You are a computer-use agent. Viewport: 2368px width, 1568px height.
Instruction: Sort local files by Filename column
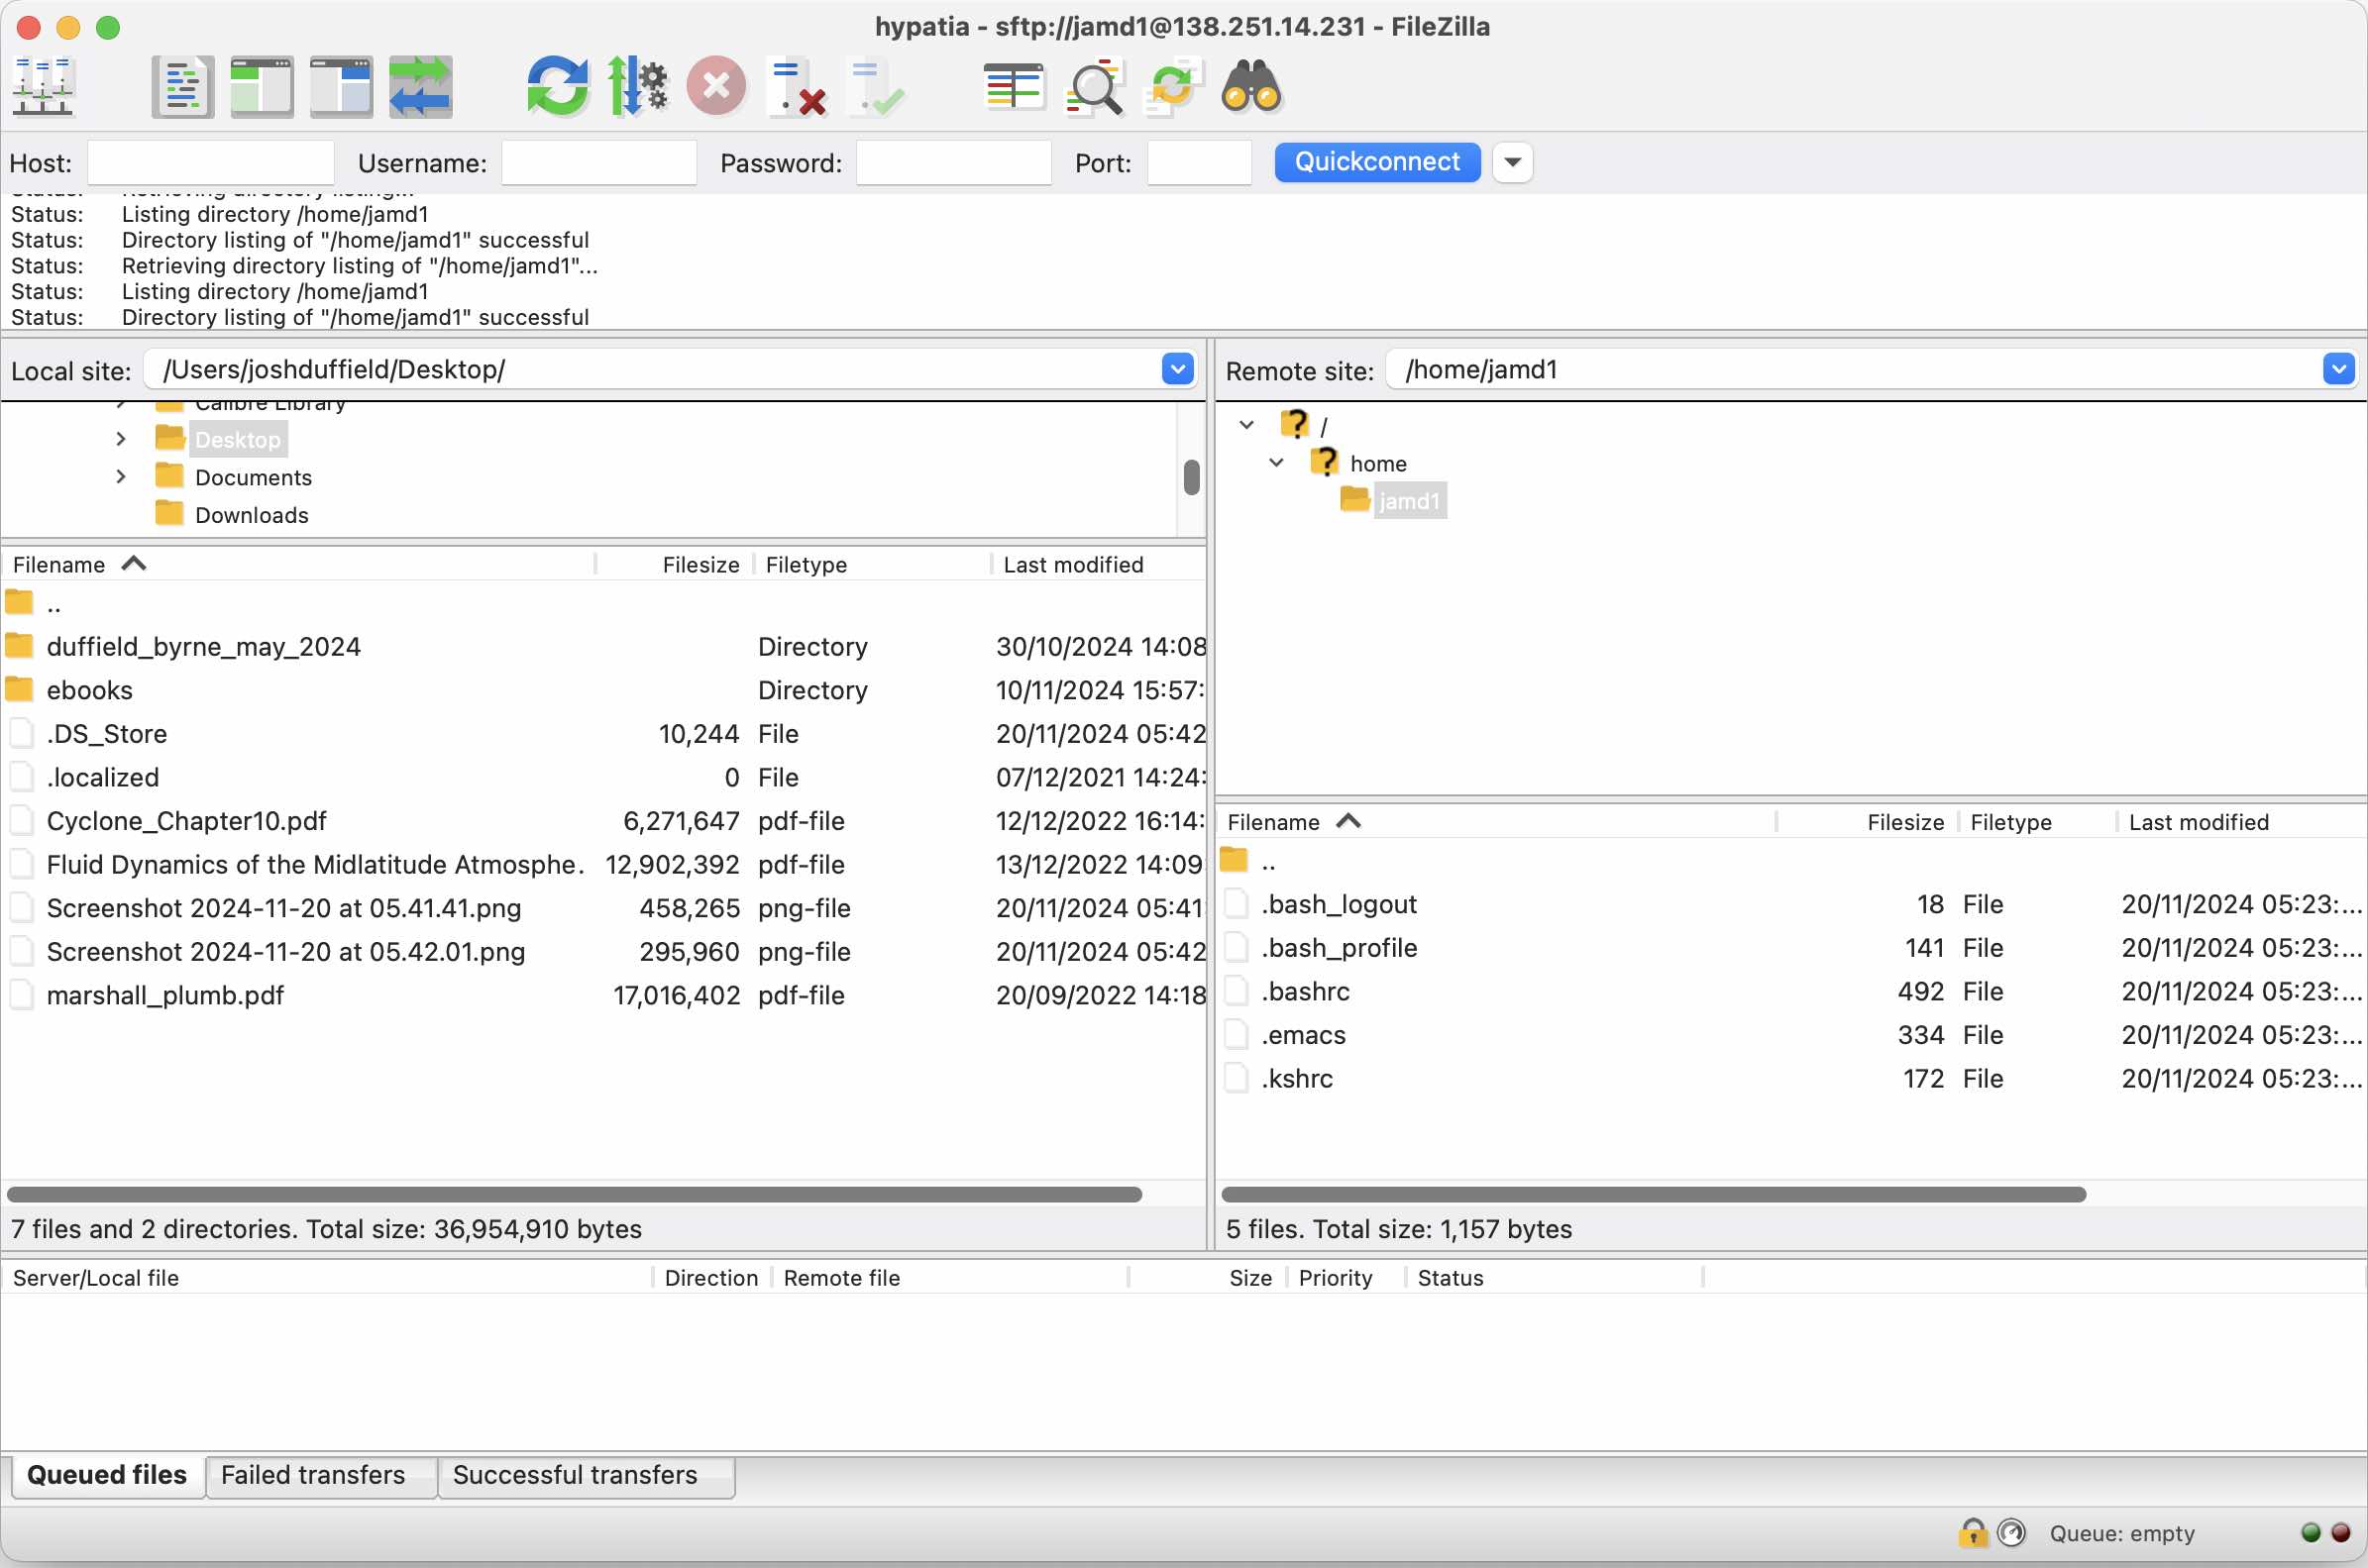[x=298, y=564]
